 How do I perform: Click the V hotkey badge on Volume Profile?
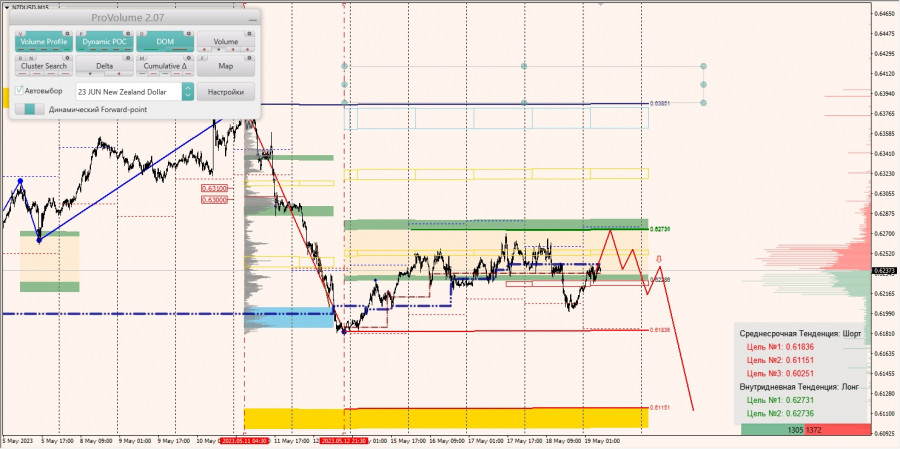tap(21, 34)
